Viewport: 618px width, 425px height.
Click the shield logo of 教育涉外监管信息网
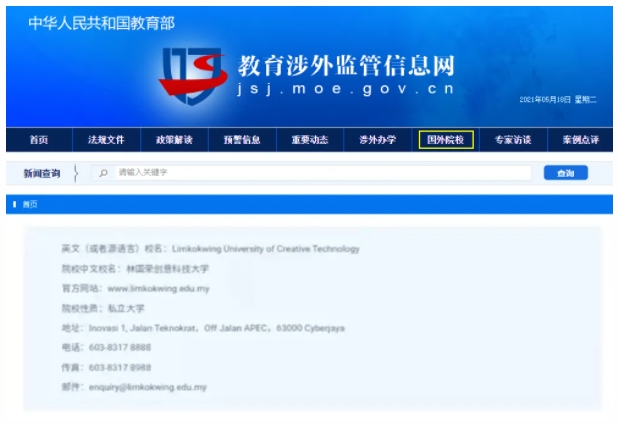193,76
